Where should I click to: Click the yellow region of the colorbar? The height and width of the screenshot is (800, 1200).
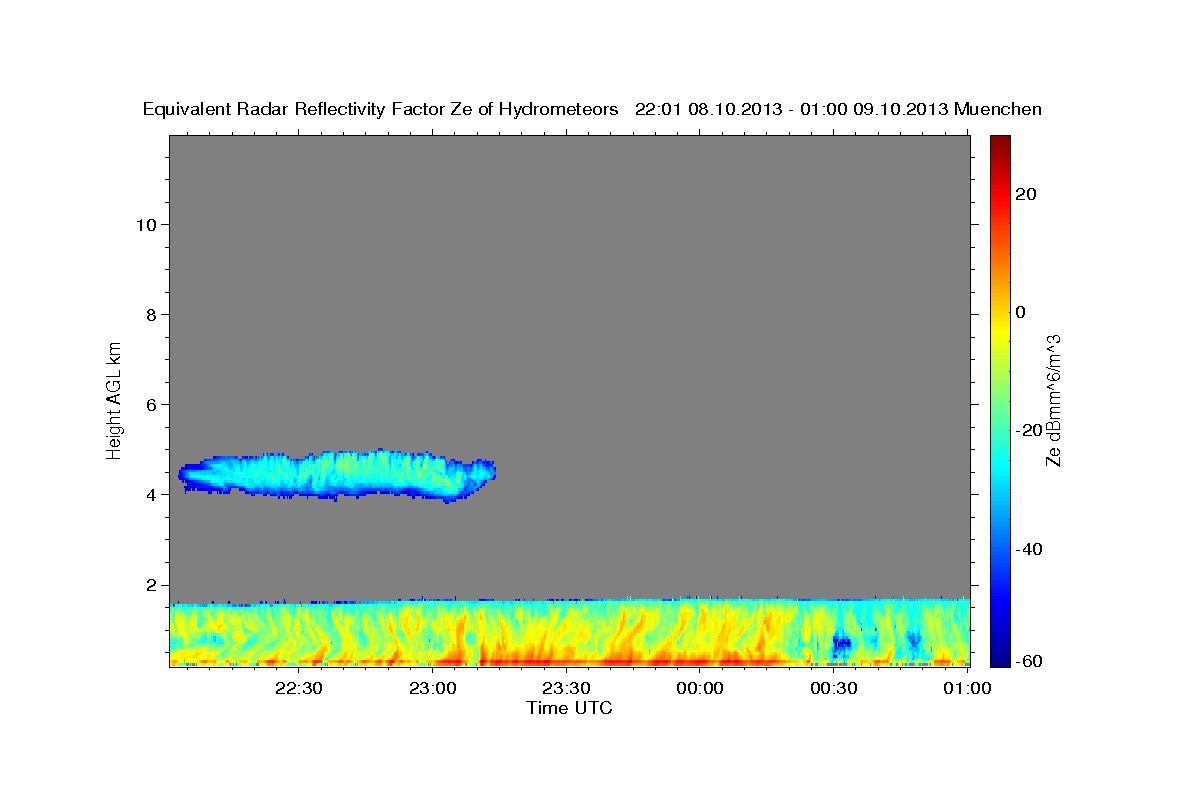pos(1000,330)
